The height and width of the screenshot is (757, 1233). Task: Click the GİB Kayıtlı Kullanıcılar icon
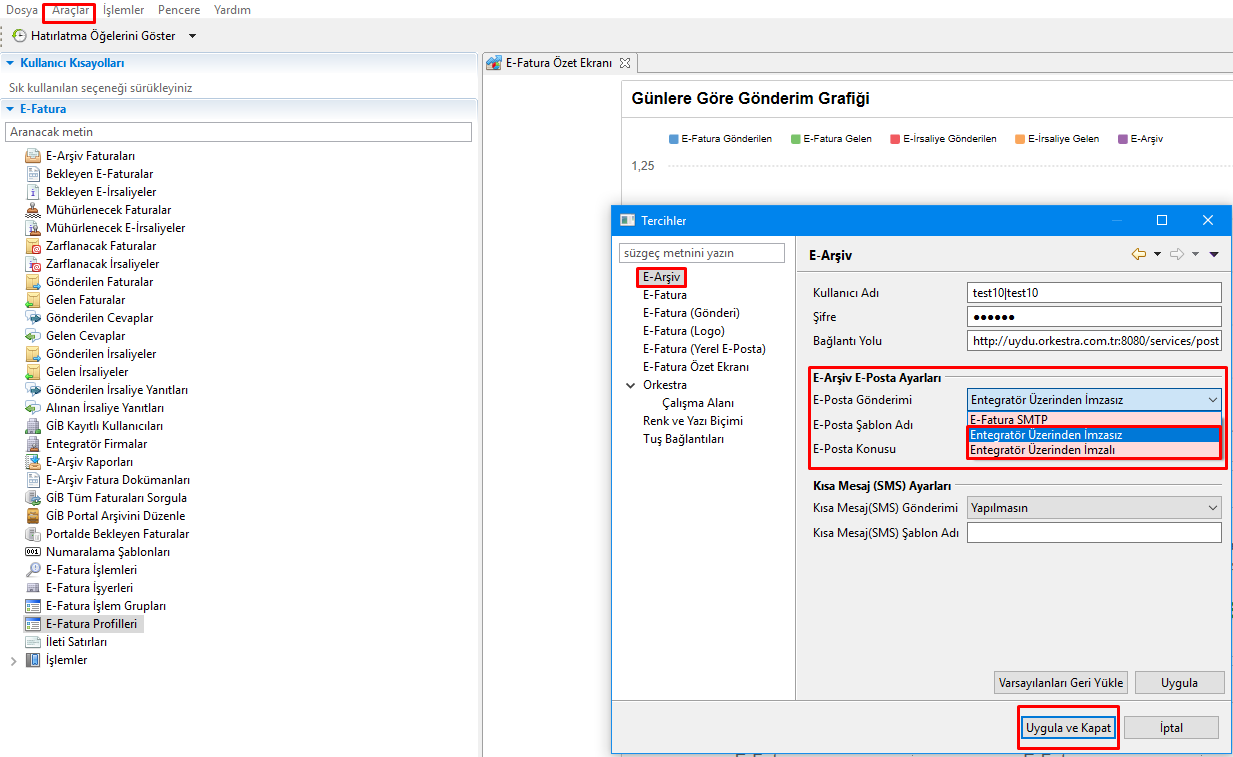(x=33, y=426)
